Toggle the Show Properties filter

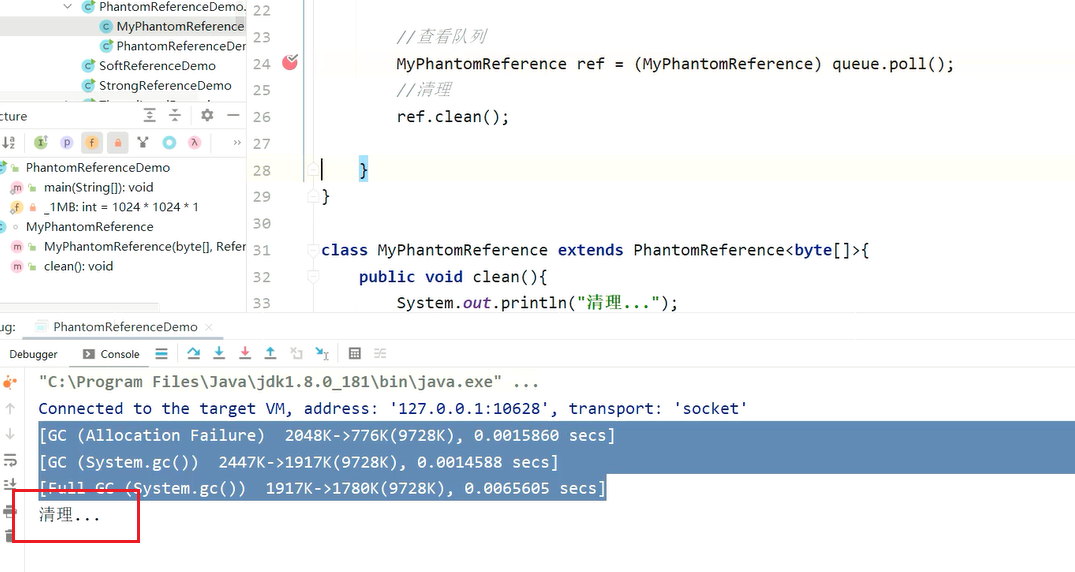pyautogui.click(x=66, y=143)
